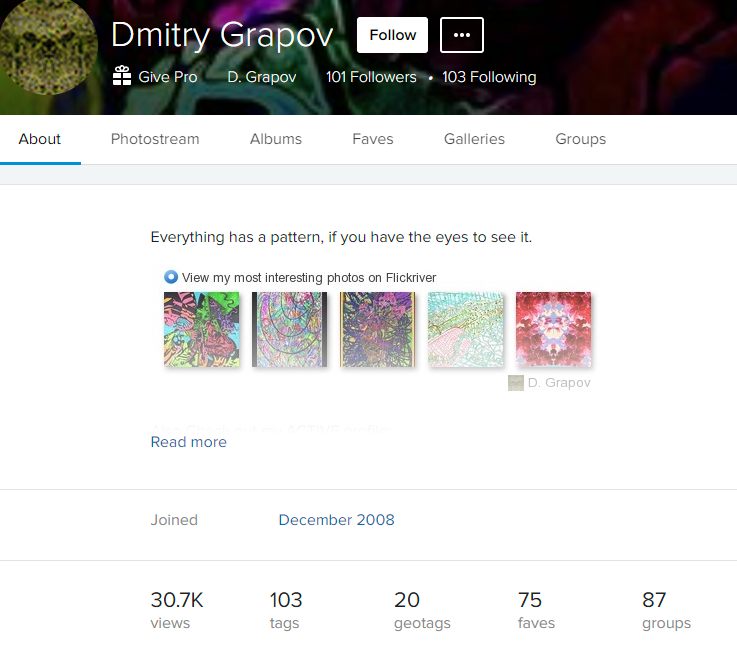
Task: Open the second spiral pattern thumbnail
Action: (x=290, y=329)
